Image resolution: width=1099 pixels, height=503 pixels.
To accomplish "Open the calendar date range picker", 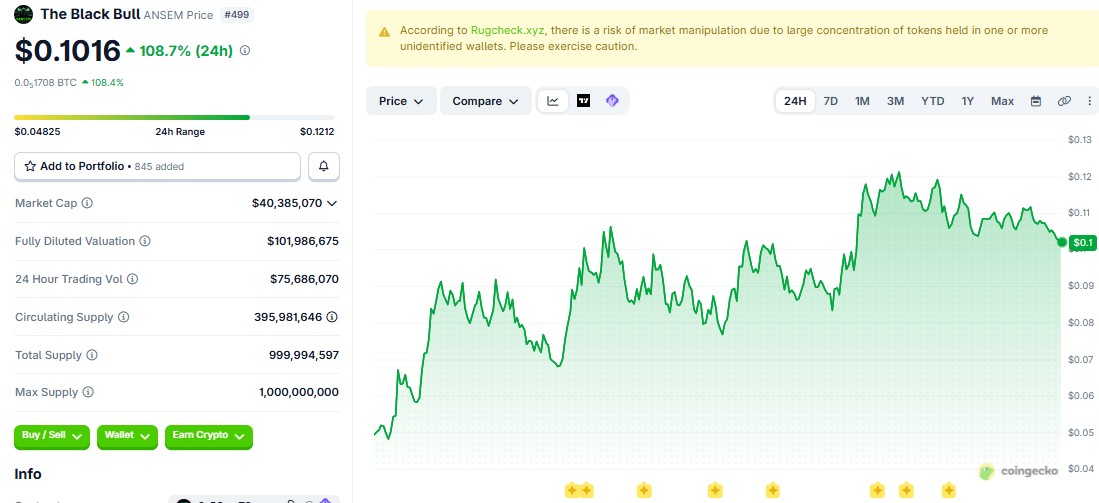I will [1036, 101].
